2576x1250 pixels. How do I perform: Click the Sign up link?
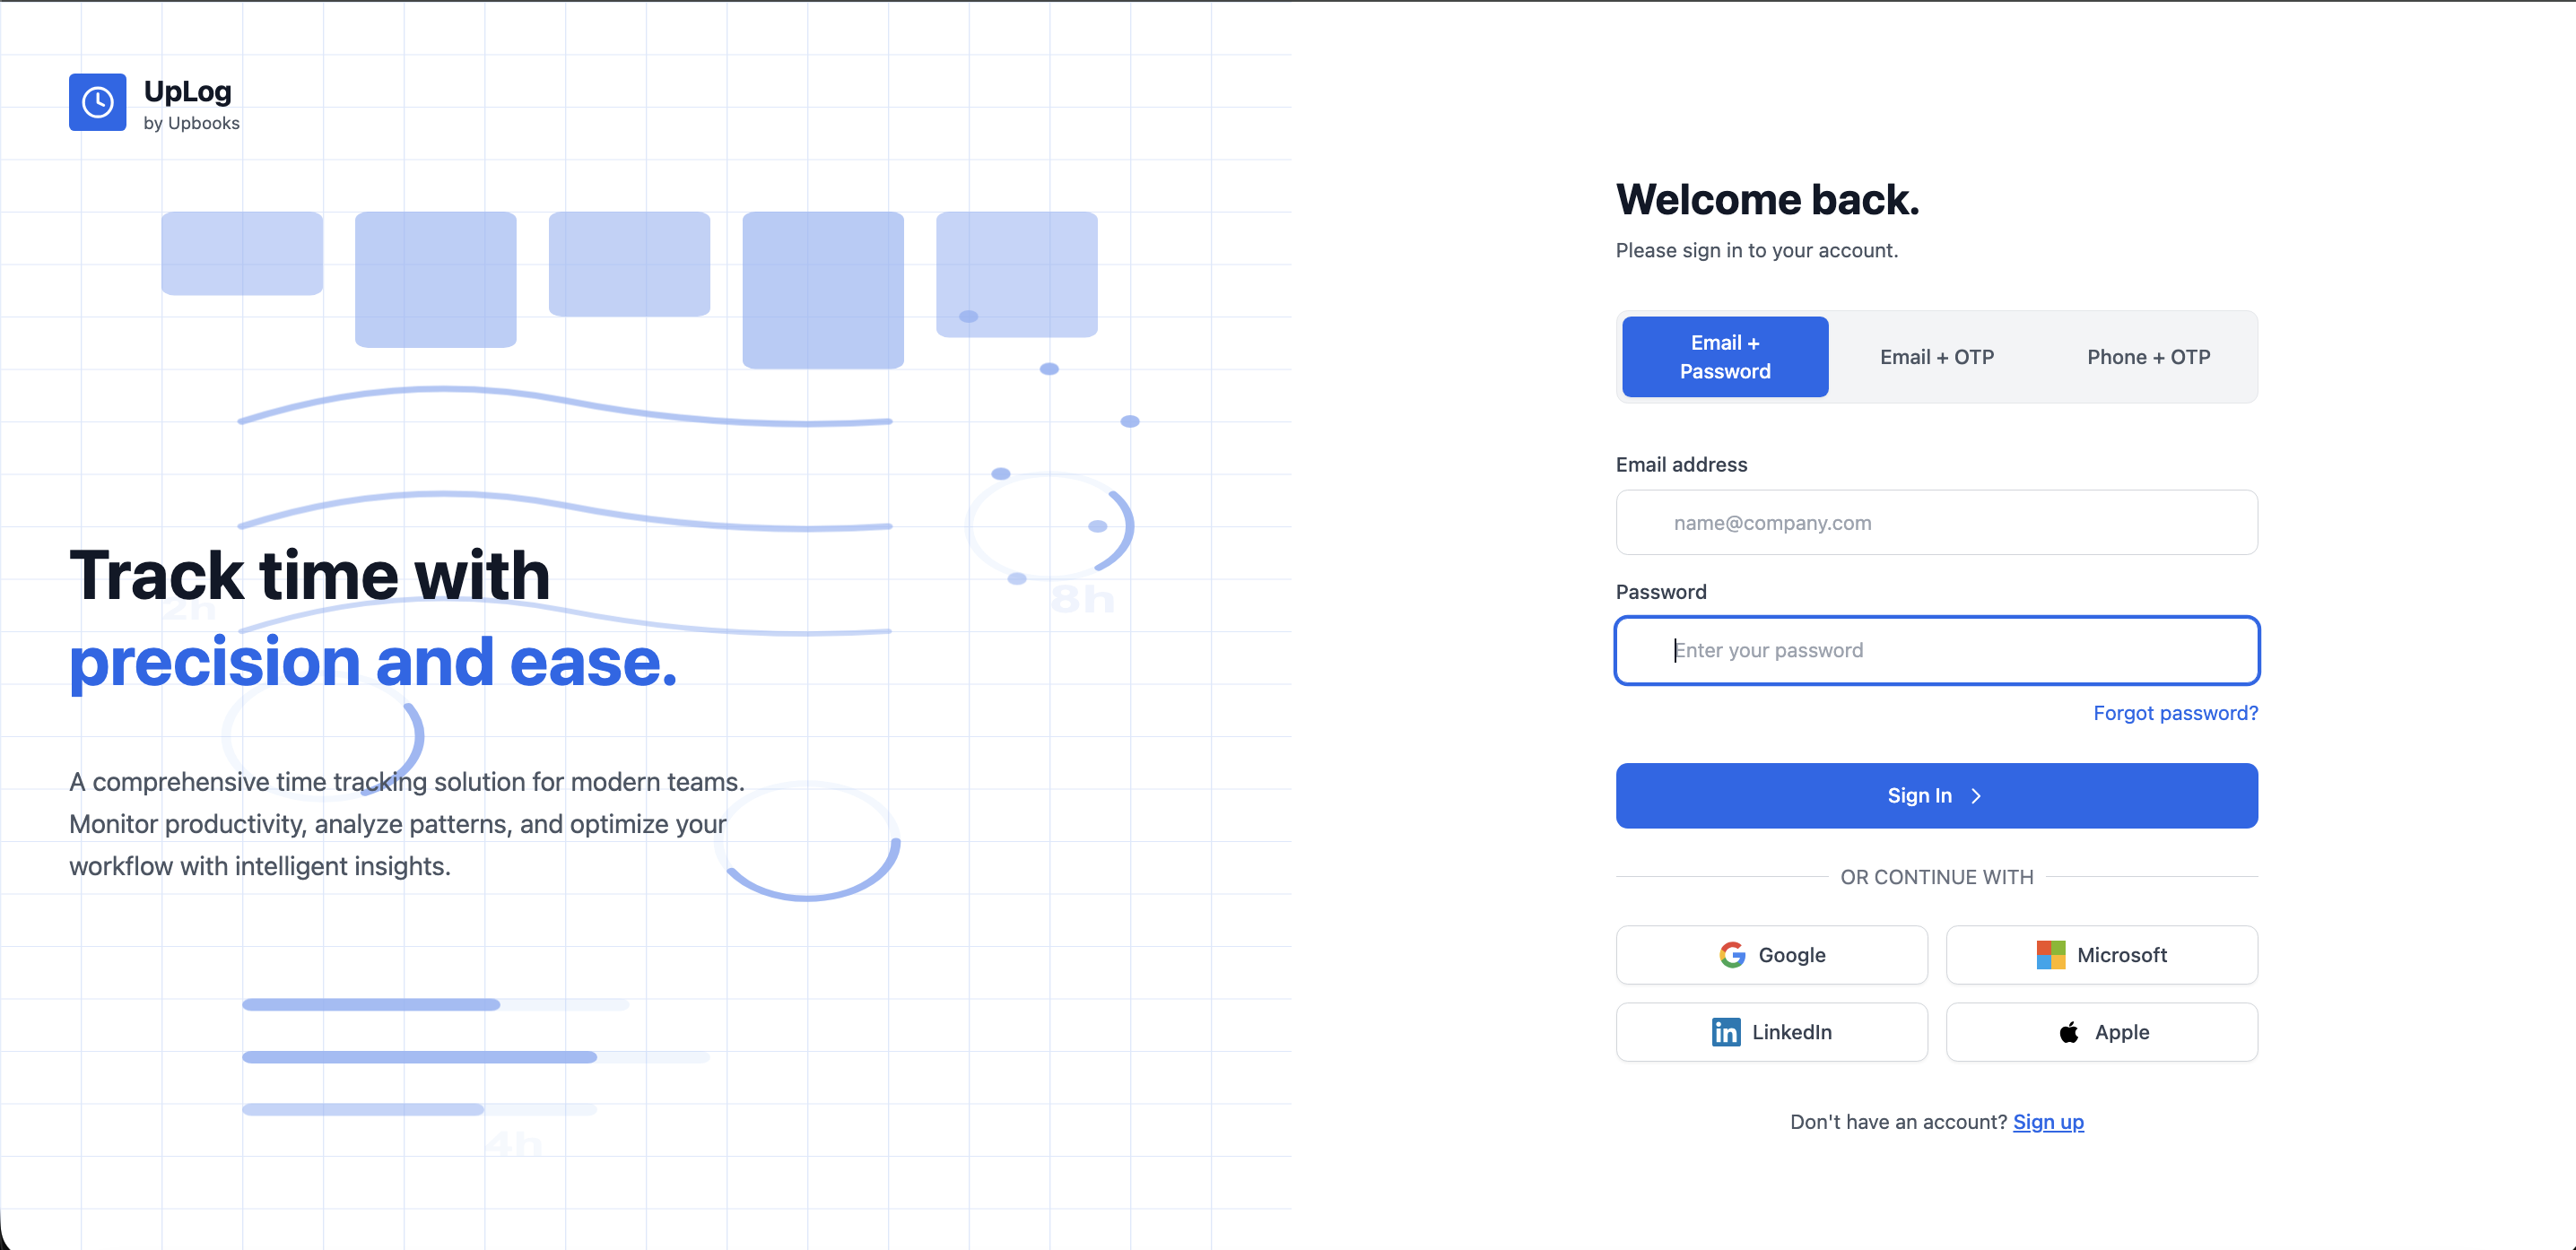click(2048, 1121)
